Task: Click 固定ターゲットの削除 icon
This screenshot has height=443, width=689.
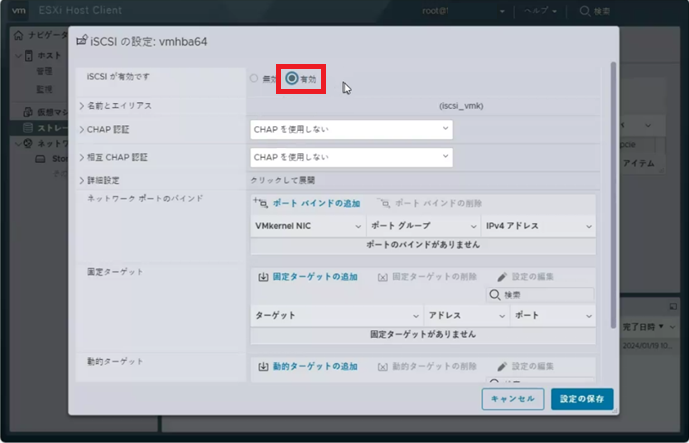Action: click(383, 277)
